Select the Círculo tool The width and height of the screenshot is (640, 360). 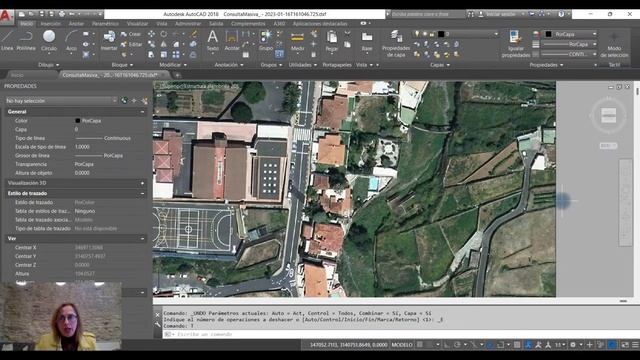(x=49, y=40)
